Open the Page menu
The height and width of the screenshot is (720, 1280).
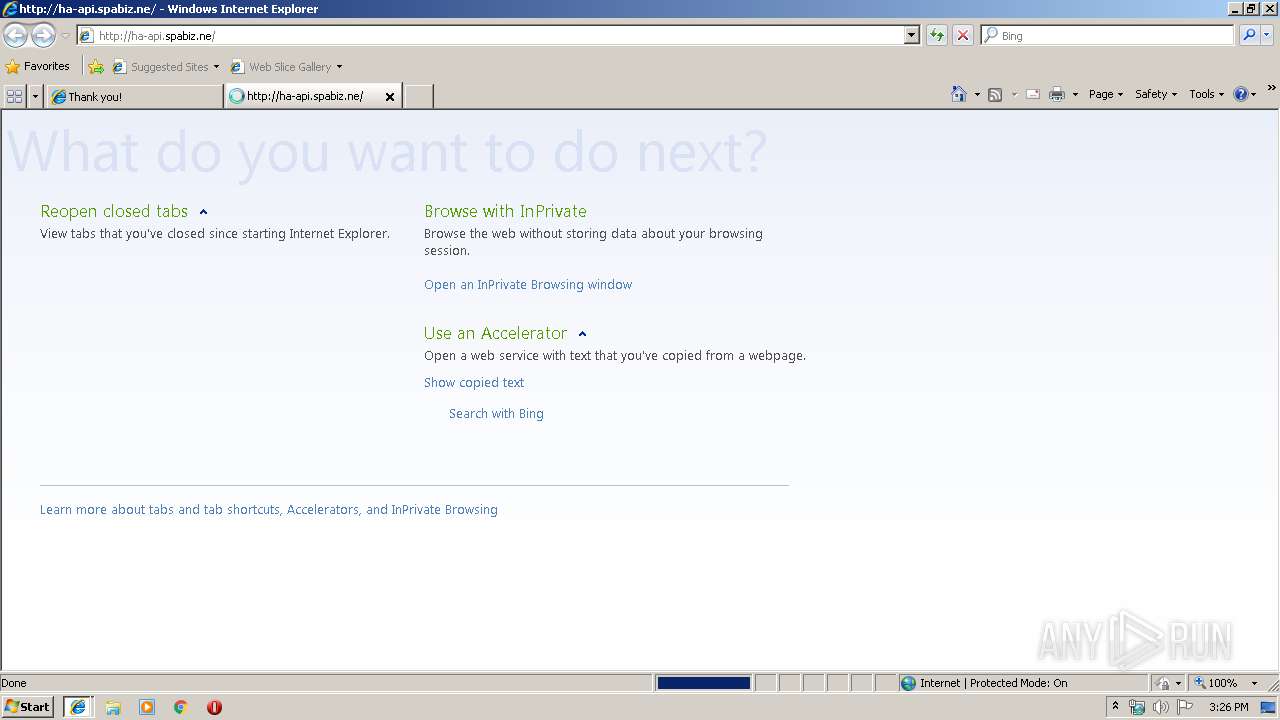coord(1105,94)
